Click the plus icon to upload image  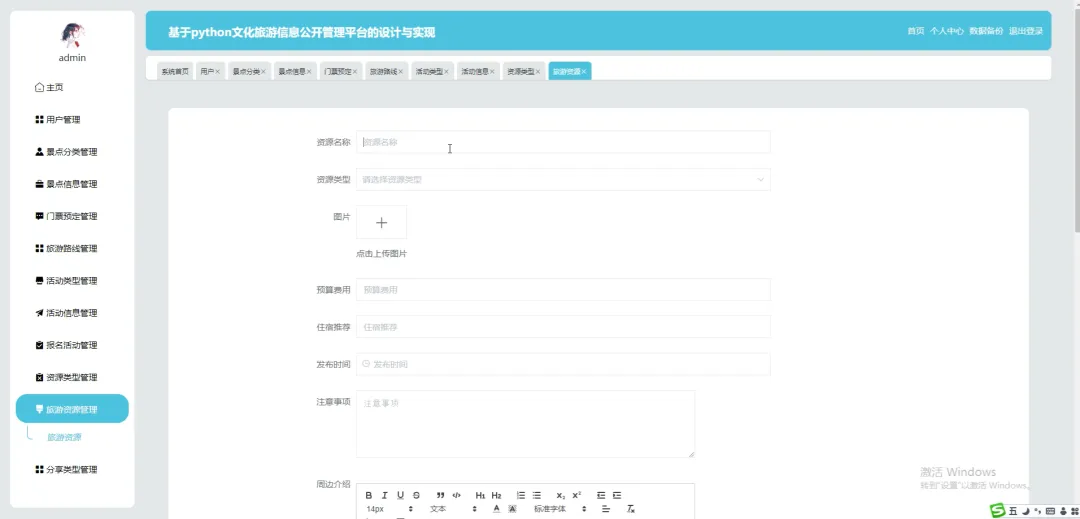[382, 222]
